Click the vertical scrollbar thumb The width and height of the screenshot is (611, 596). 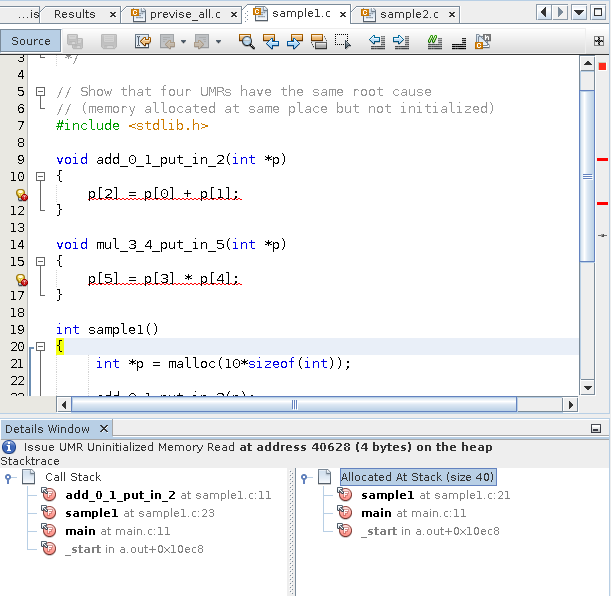[587, 177]
